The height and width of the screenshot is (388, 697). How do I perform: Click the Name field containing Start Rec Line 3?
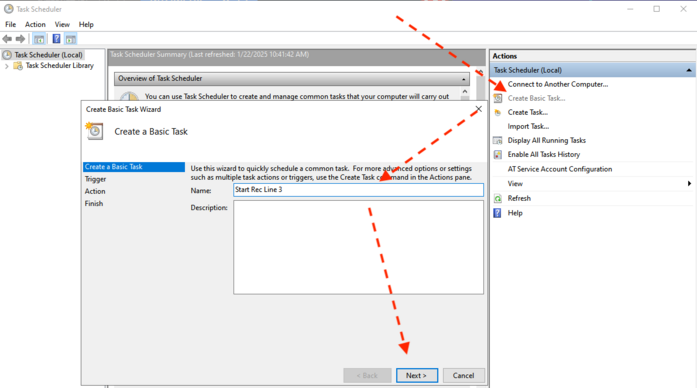[x=358, y=190]
